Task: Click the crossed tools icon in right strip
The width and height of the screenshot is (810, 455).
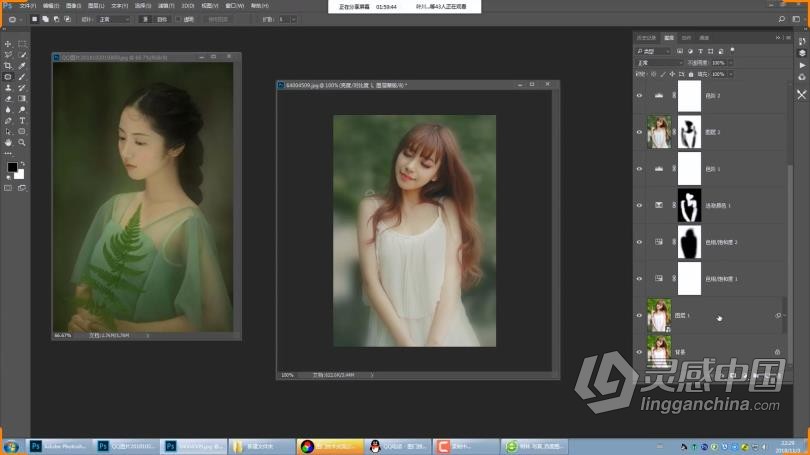Action: click(x=801, y=95)
